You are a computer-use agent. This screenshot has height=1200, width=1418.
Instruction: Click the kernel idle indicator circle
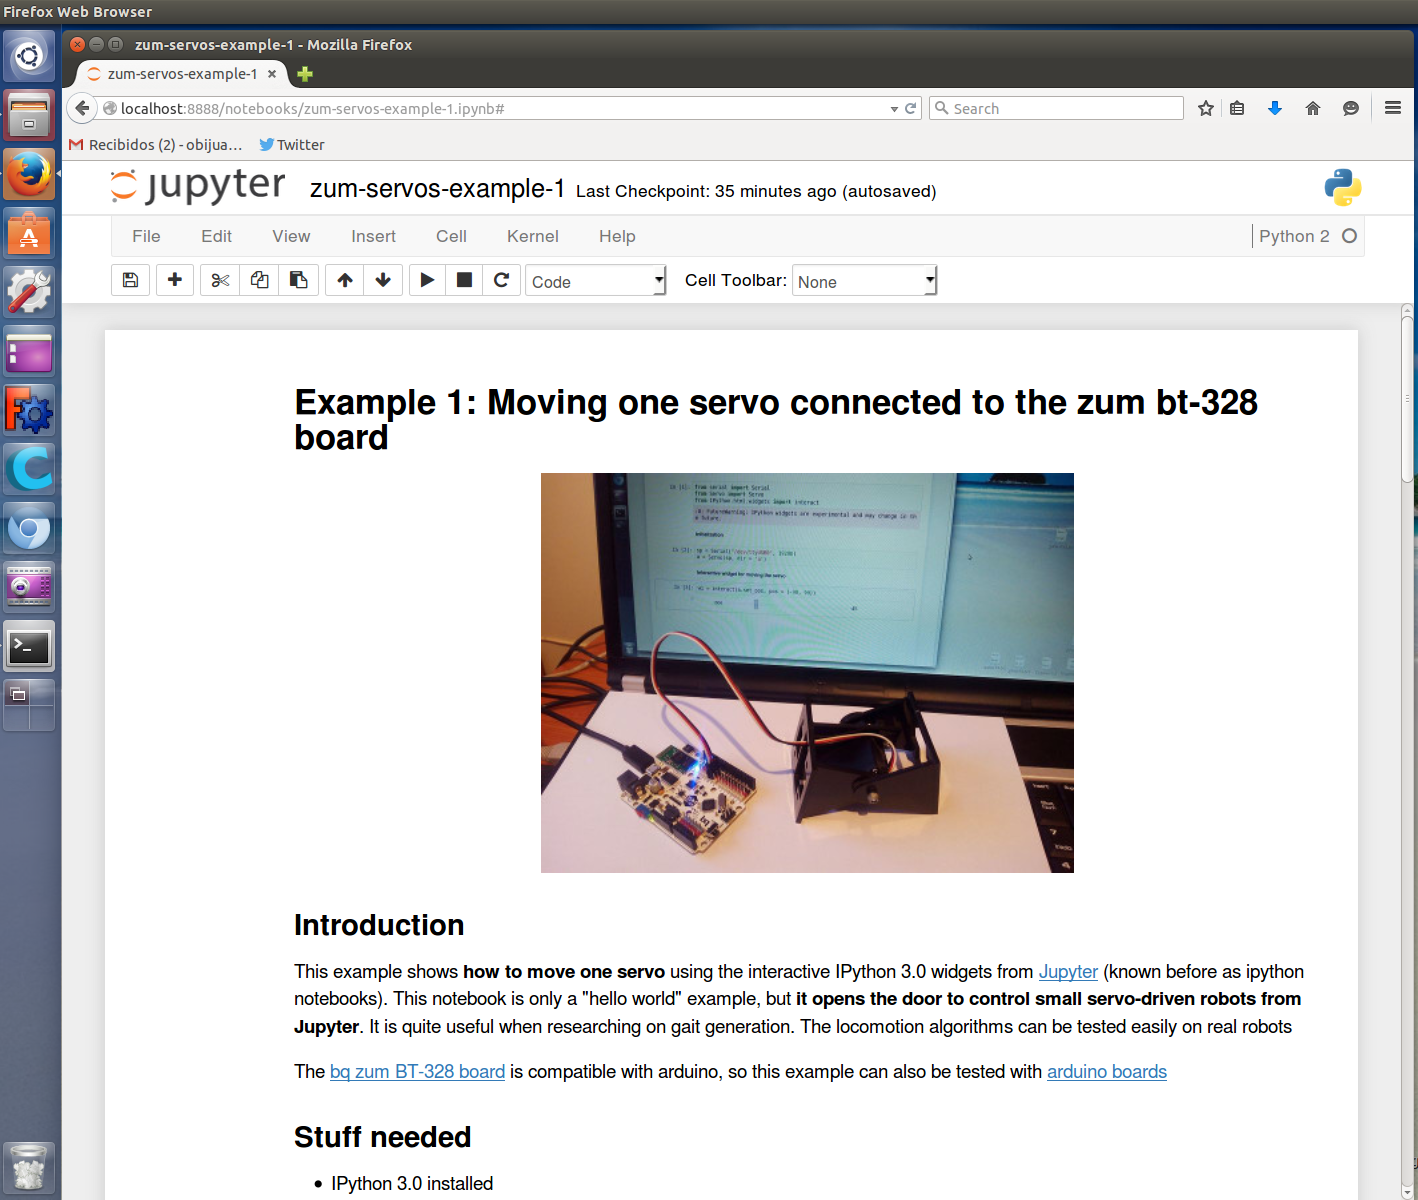(x=1349, y=236)
